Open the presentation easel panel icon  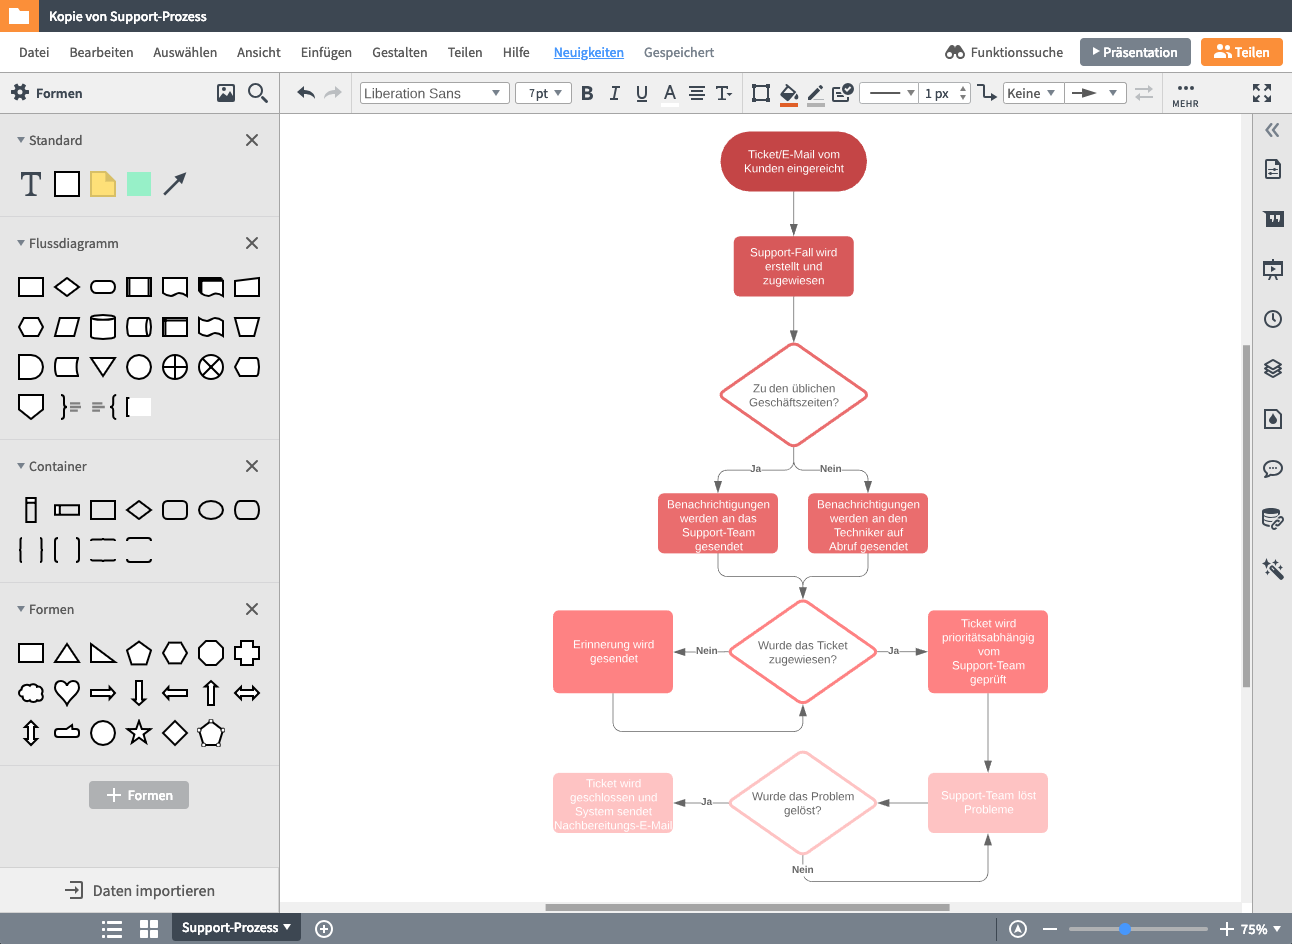click(x=1272, y=268)
